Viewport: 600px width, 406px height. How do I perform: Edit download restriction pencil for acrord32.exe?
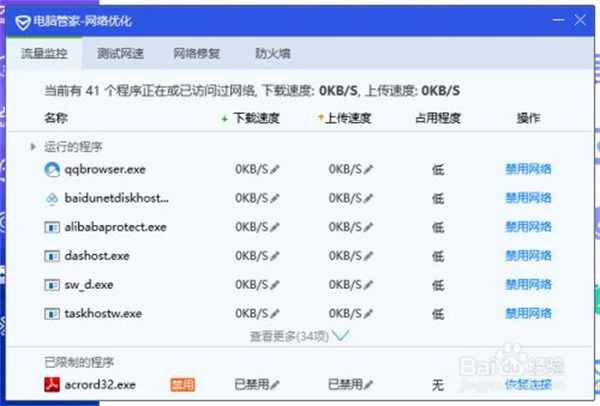[x=275, y=385]
